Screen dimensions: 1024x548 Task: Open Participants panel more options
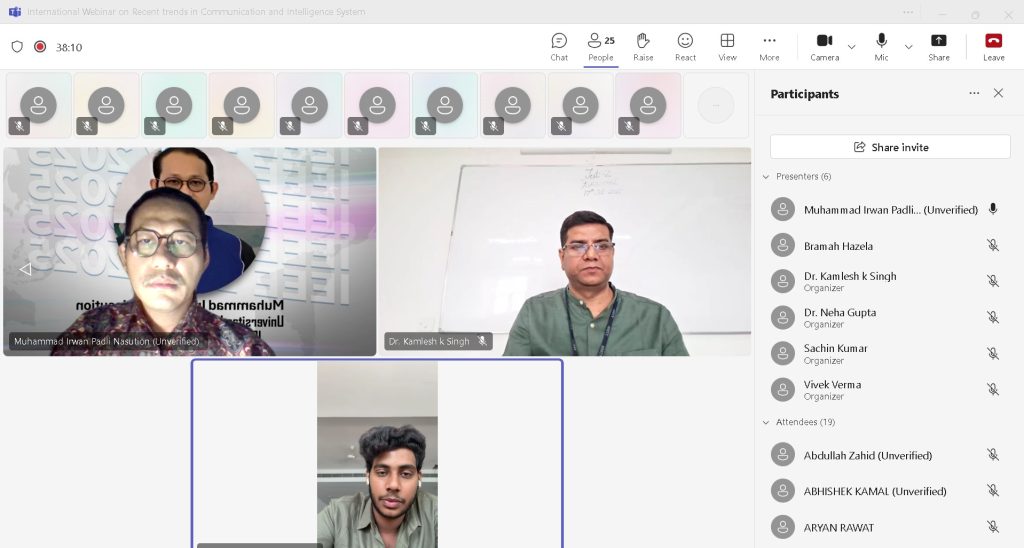(974, 93)
